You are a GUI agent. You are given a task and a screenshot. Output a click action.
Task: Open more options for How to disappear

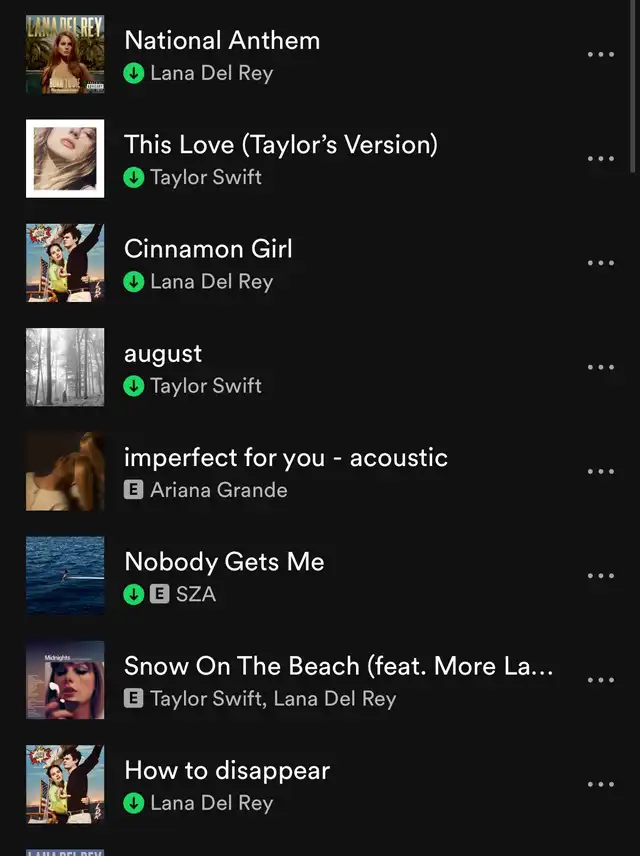coord(600,784)
